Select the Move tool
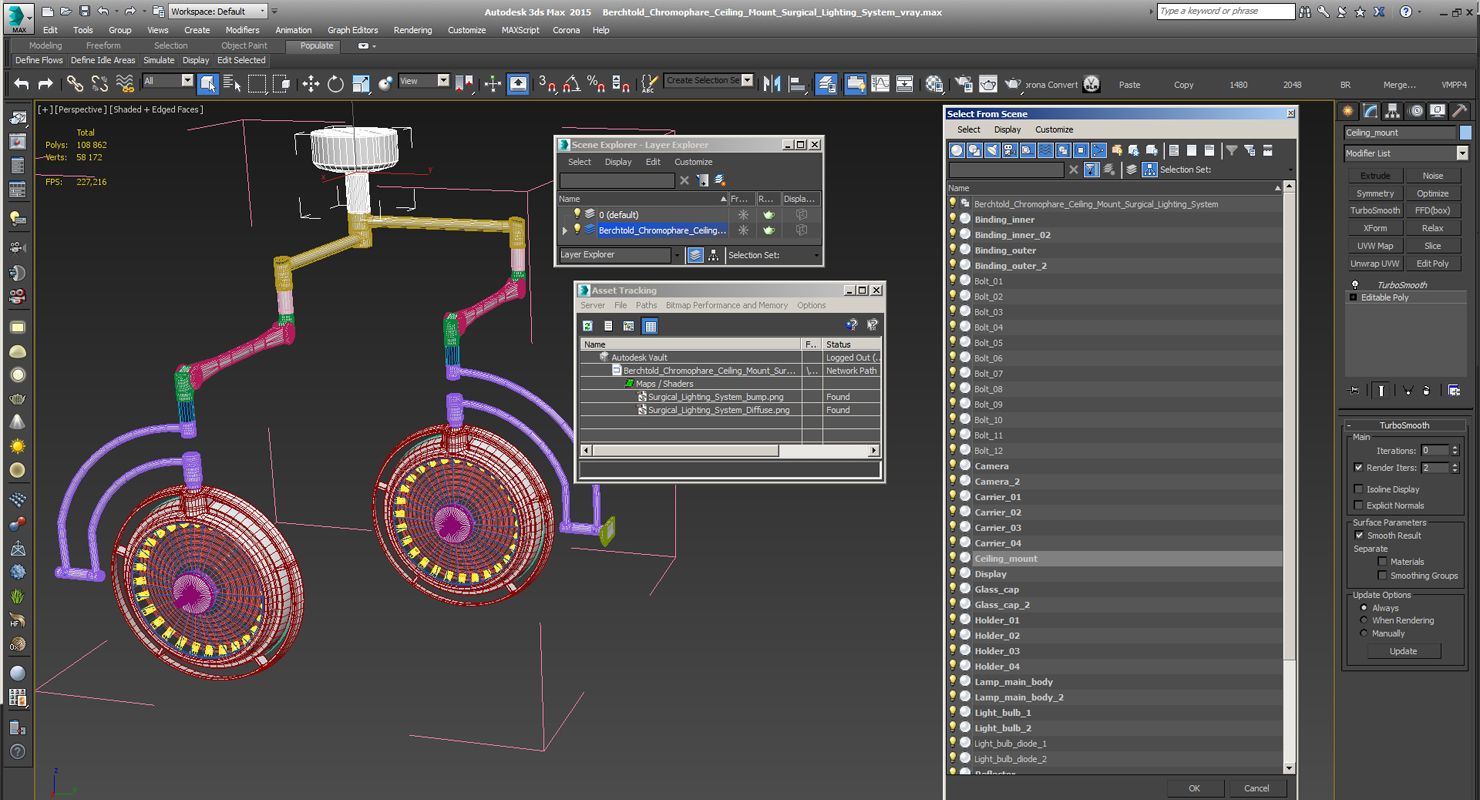1480x800 pixels. 311,84
